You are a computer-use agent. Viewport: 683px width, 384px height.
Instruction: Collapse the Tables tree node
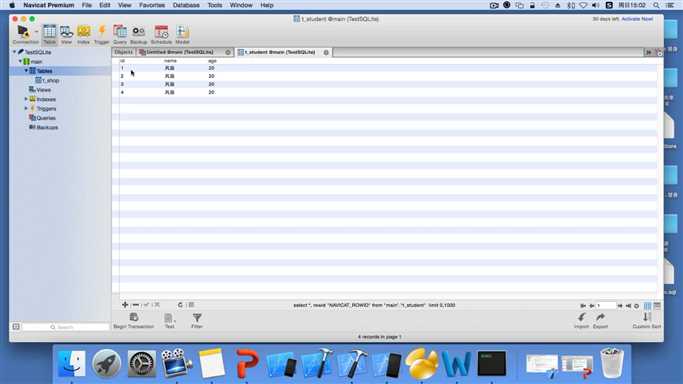tap(26, 71)
